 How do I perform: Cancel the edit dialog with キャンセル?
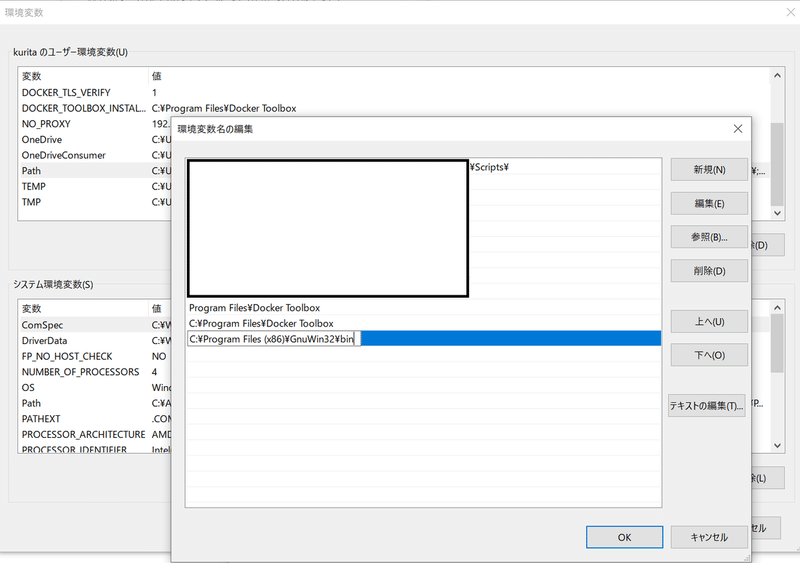click(x=709, y=537)
